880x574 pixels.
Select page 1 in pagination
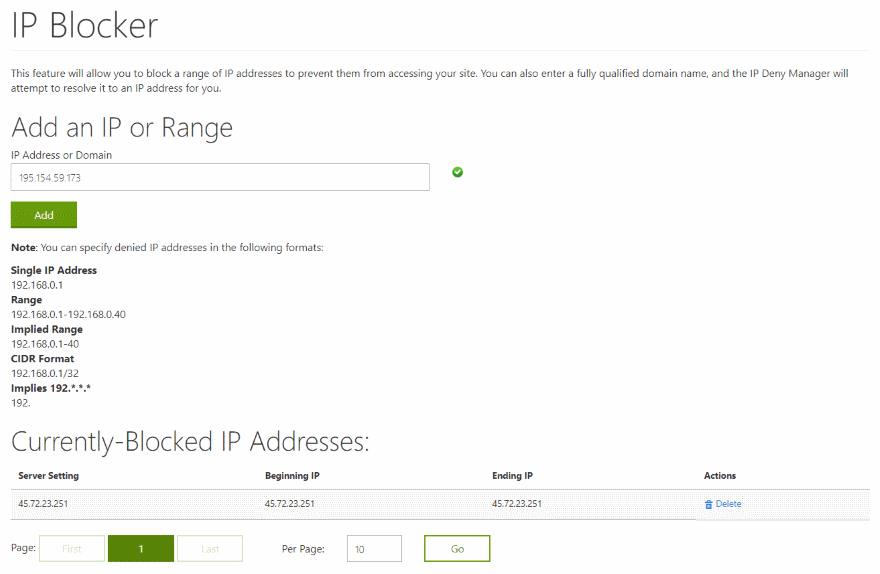(x=141, y=548)
